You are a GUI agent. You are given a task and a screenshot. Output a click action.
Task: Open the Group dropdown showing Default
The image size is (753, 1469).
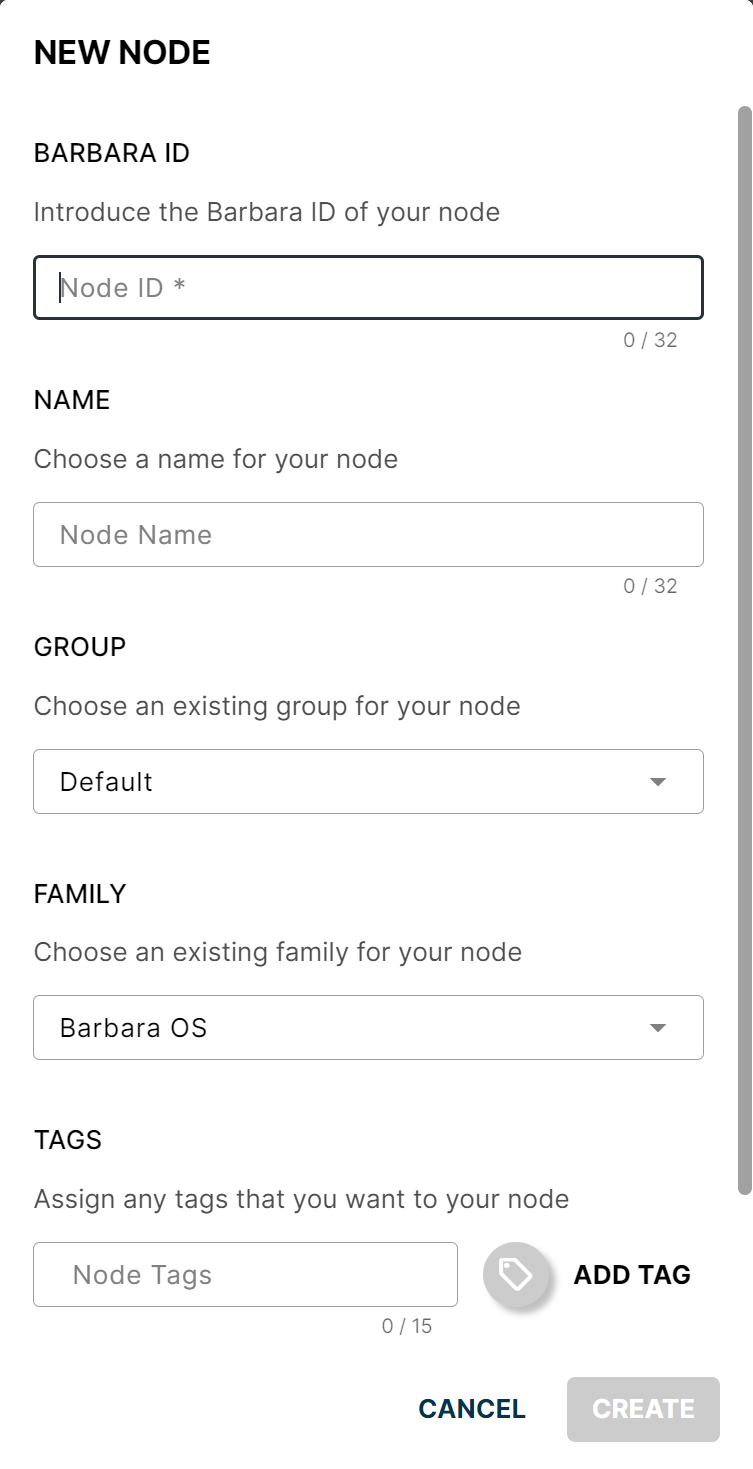coord(368,781)
